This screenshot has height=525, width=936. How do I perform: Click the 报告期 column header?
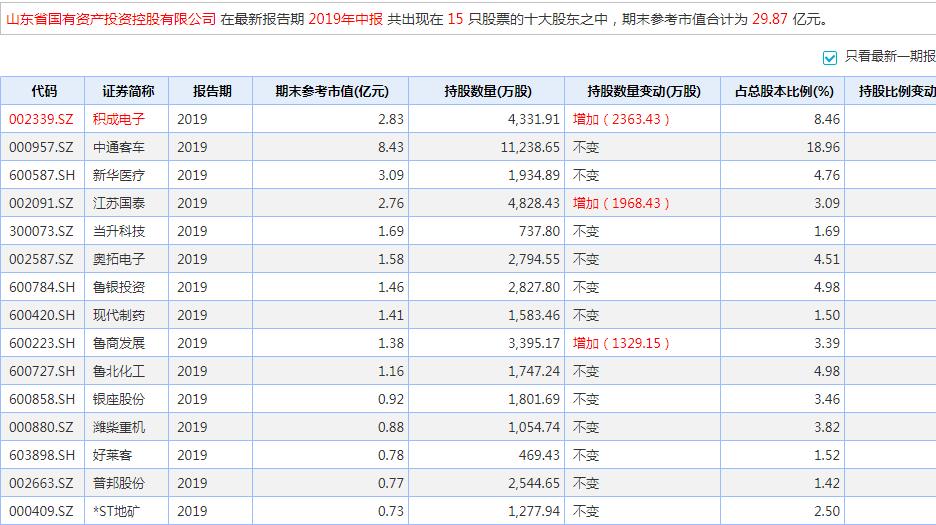click(x=211, y=91)
